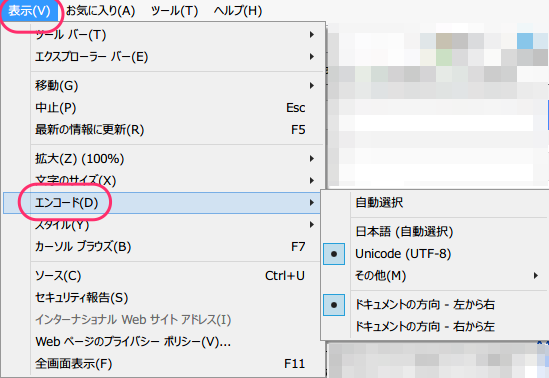Open the ツール(T) menu

174,10
